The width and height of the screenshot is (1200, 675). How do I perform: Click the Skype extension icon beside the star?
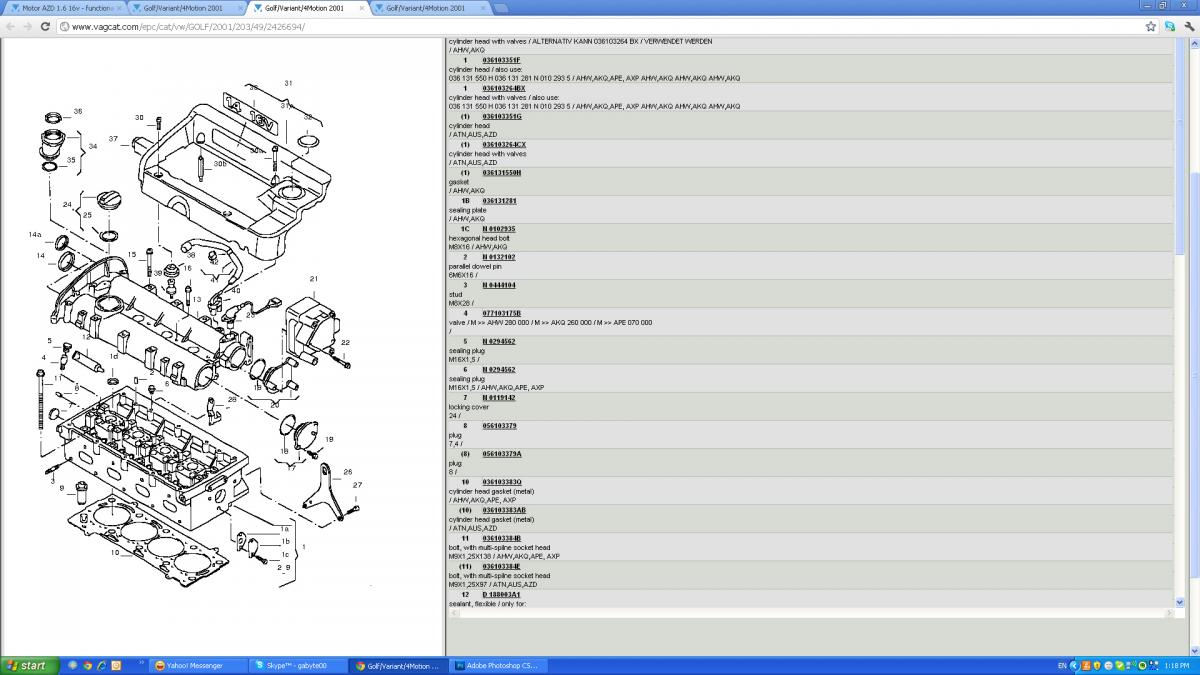(x=1169, y=26)
